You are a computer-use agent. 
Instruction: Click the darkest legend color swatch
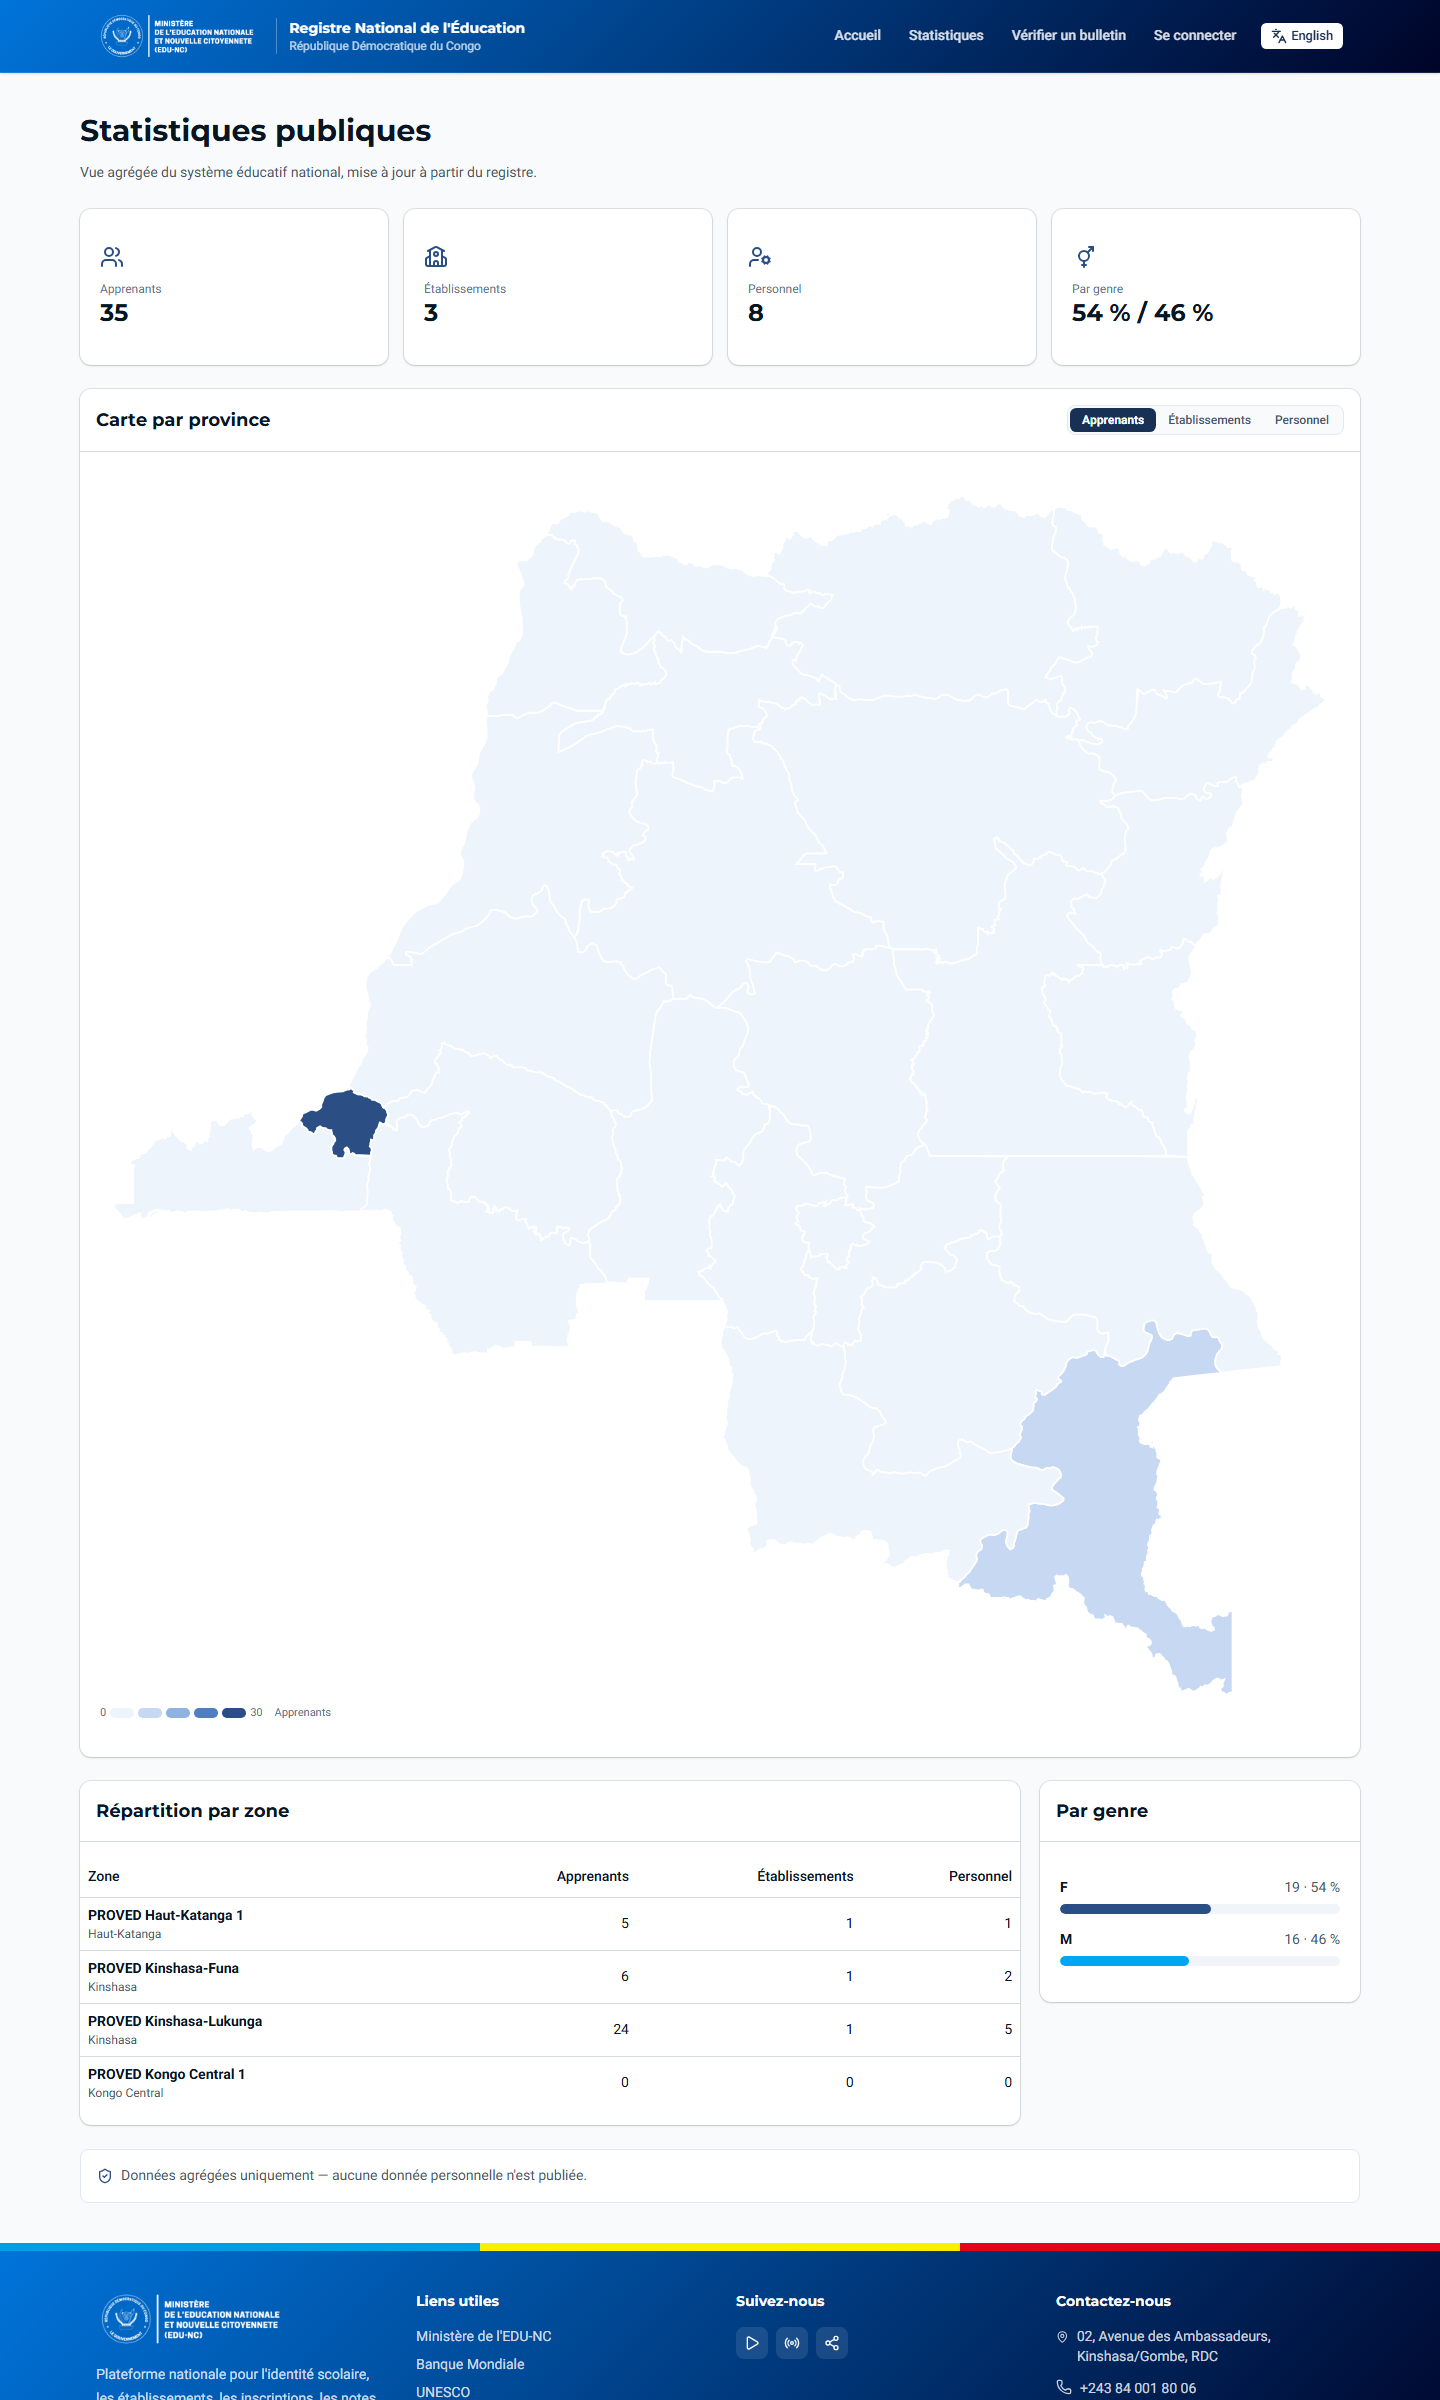tap(234, 1713)
